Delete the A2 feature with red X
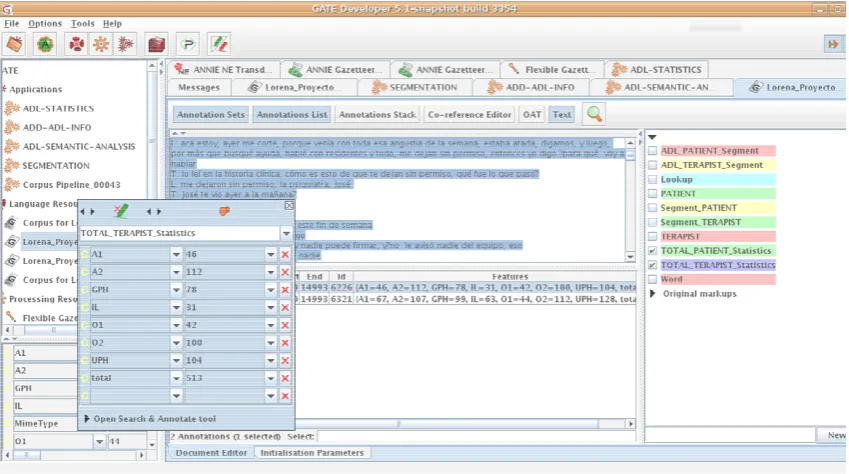This screenshot has width=849, height=474. click(285, 272)
